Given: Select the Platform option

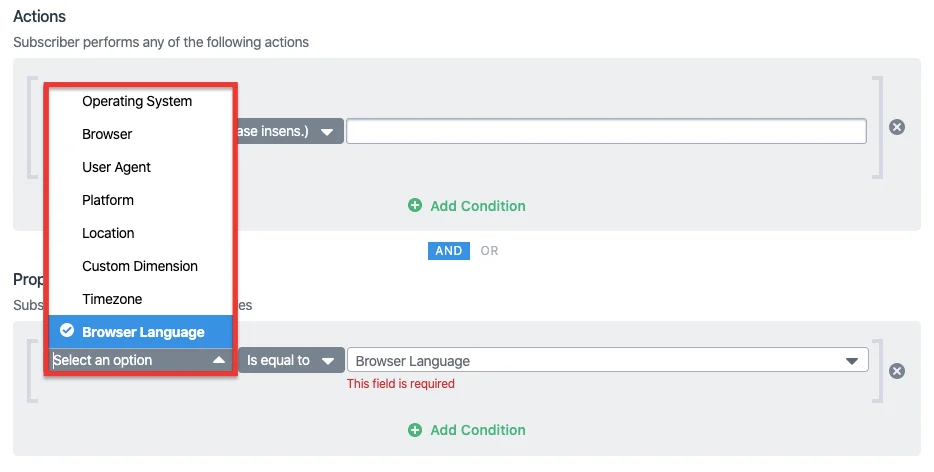Looking at the screenshot, I should tap(108, 200).
